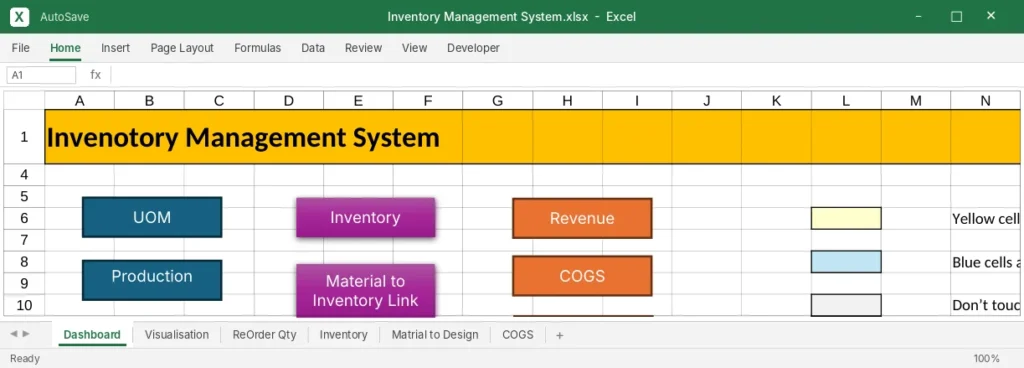Viewport: 1024px width, 368px height.
Task: Toggle the AutoSave option
Action: [64, 17]
